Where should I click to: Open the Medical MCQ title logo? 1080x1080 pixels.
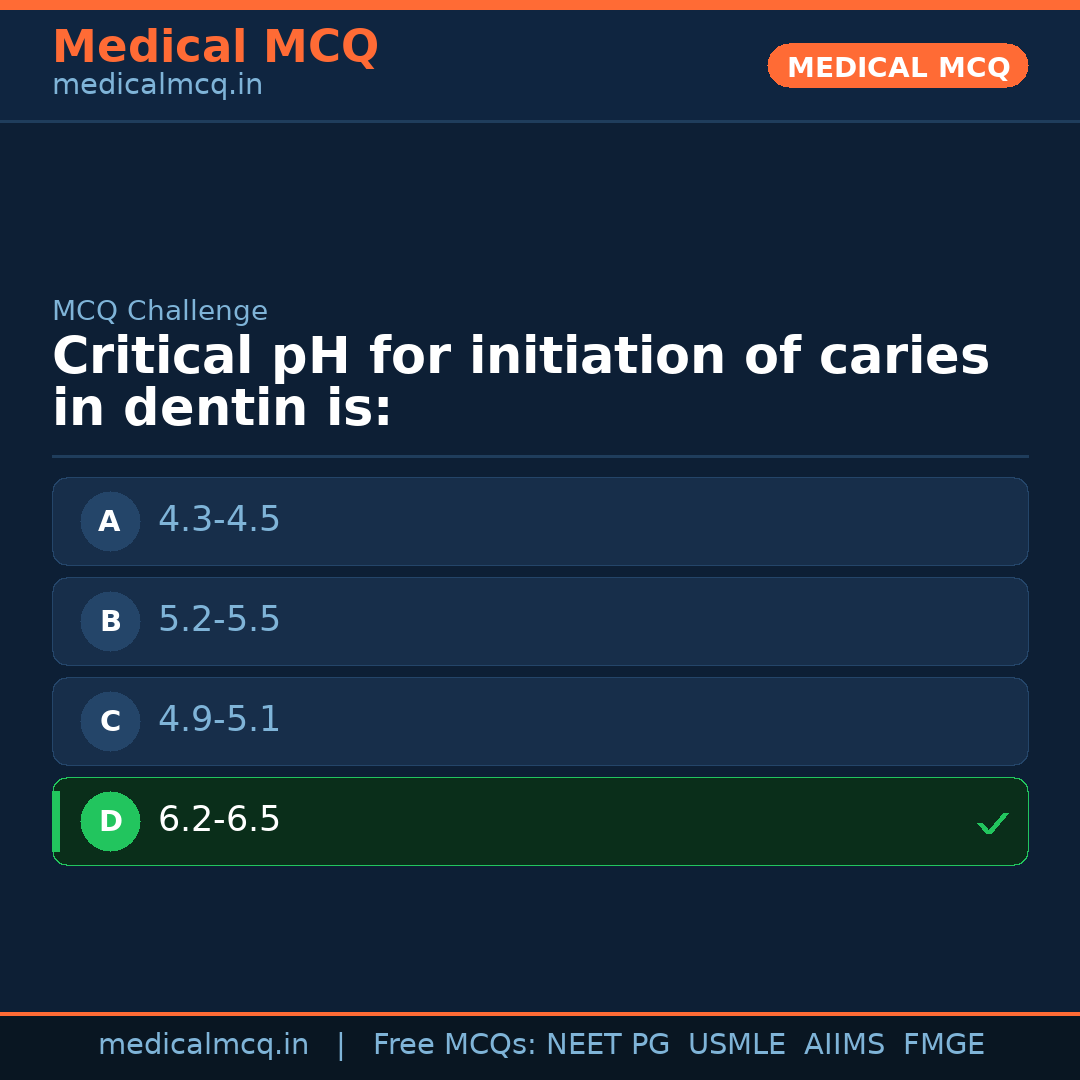click(x=215, y=47)
